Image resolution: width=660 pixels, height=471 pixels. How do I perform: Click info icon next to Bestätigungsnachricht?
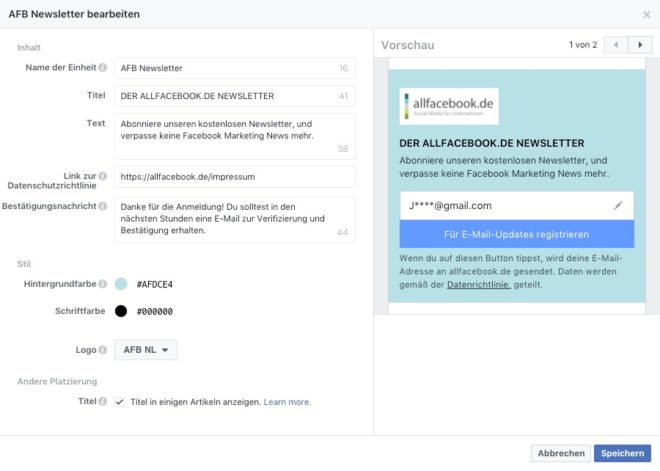click(103, 206)
